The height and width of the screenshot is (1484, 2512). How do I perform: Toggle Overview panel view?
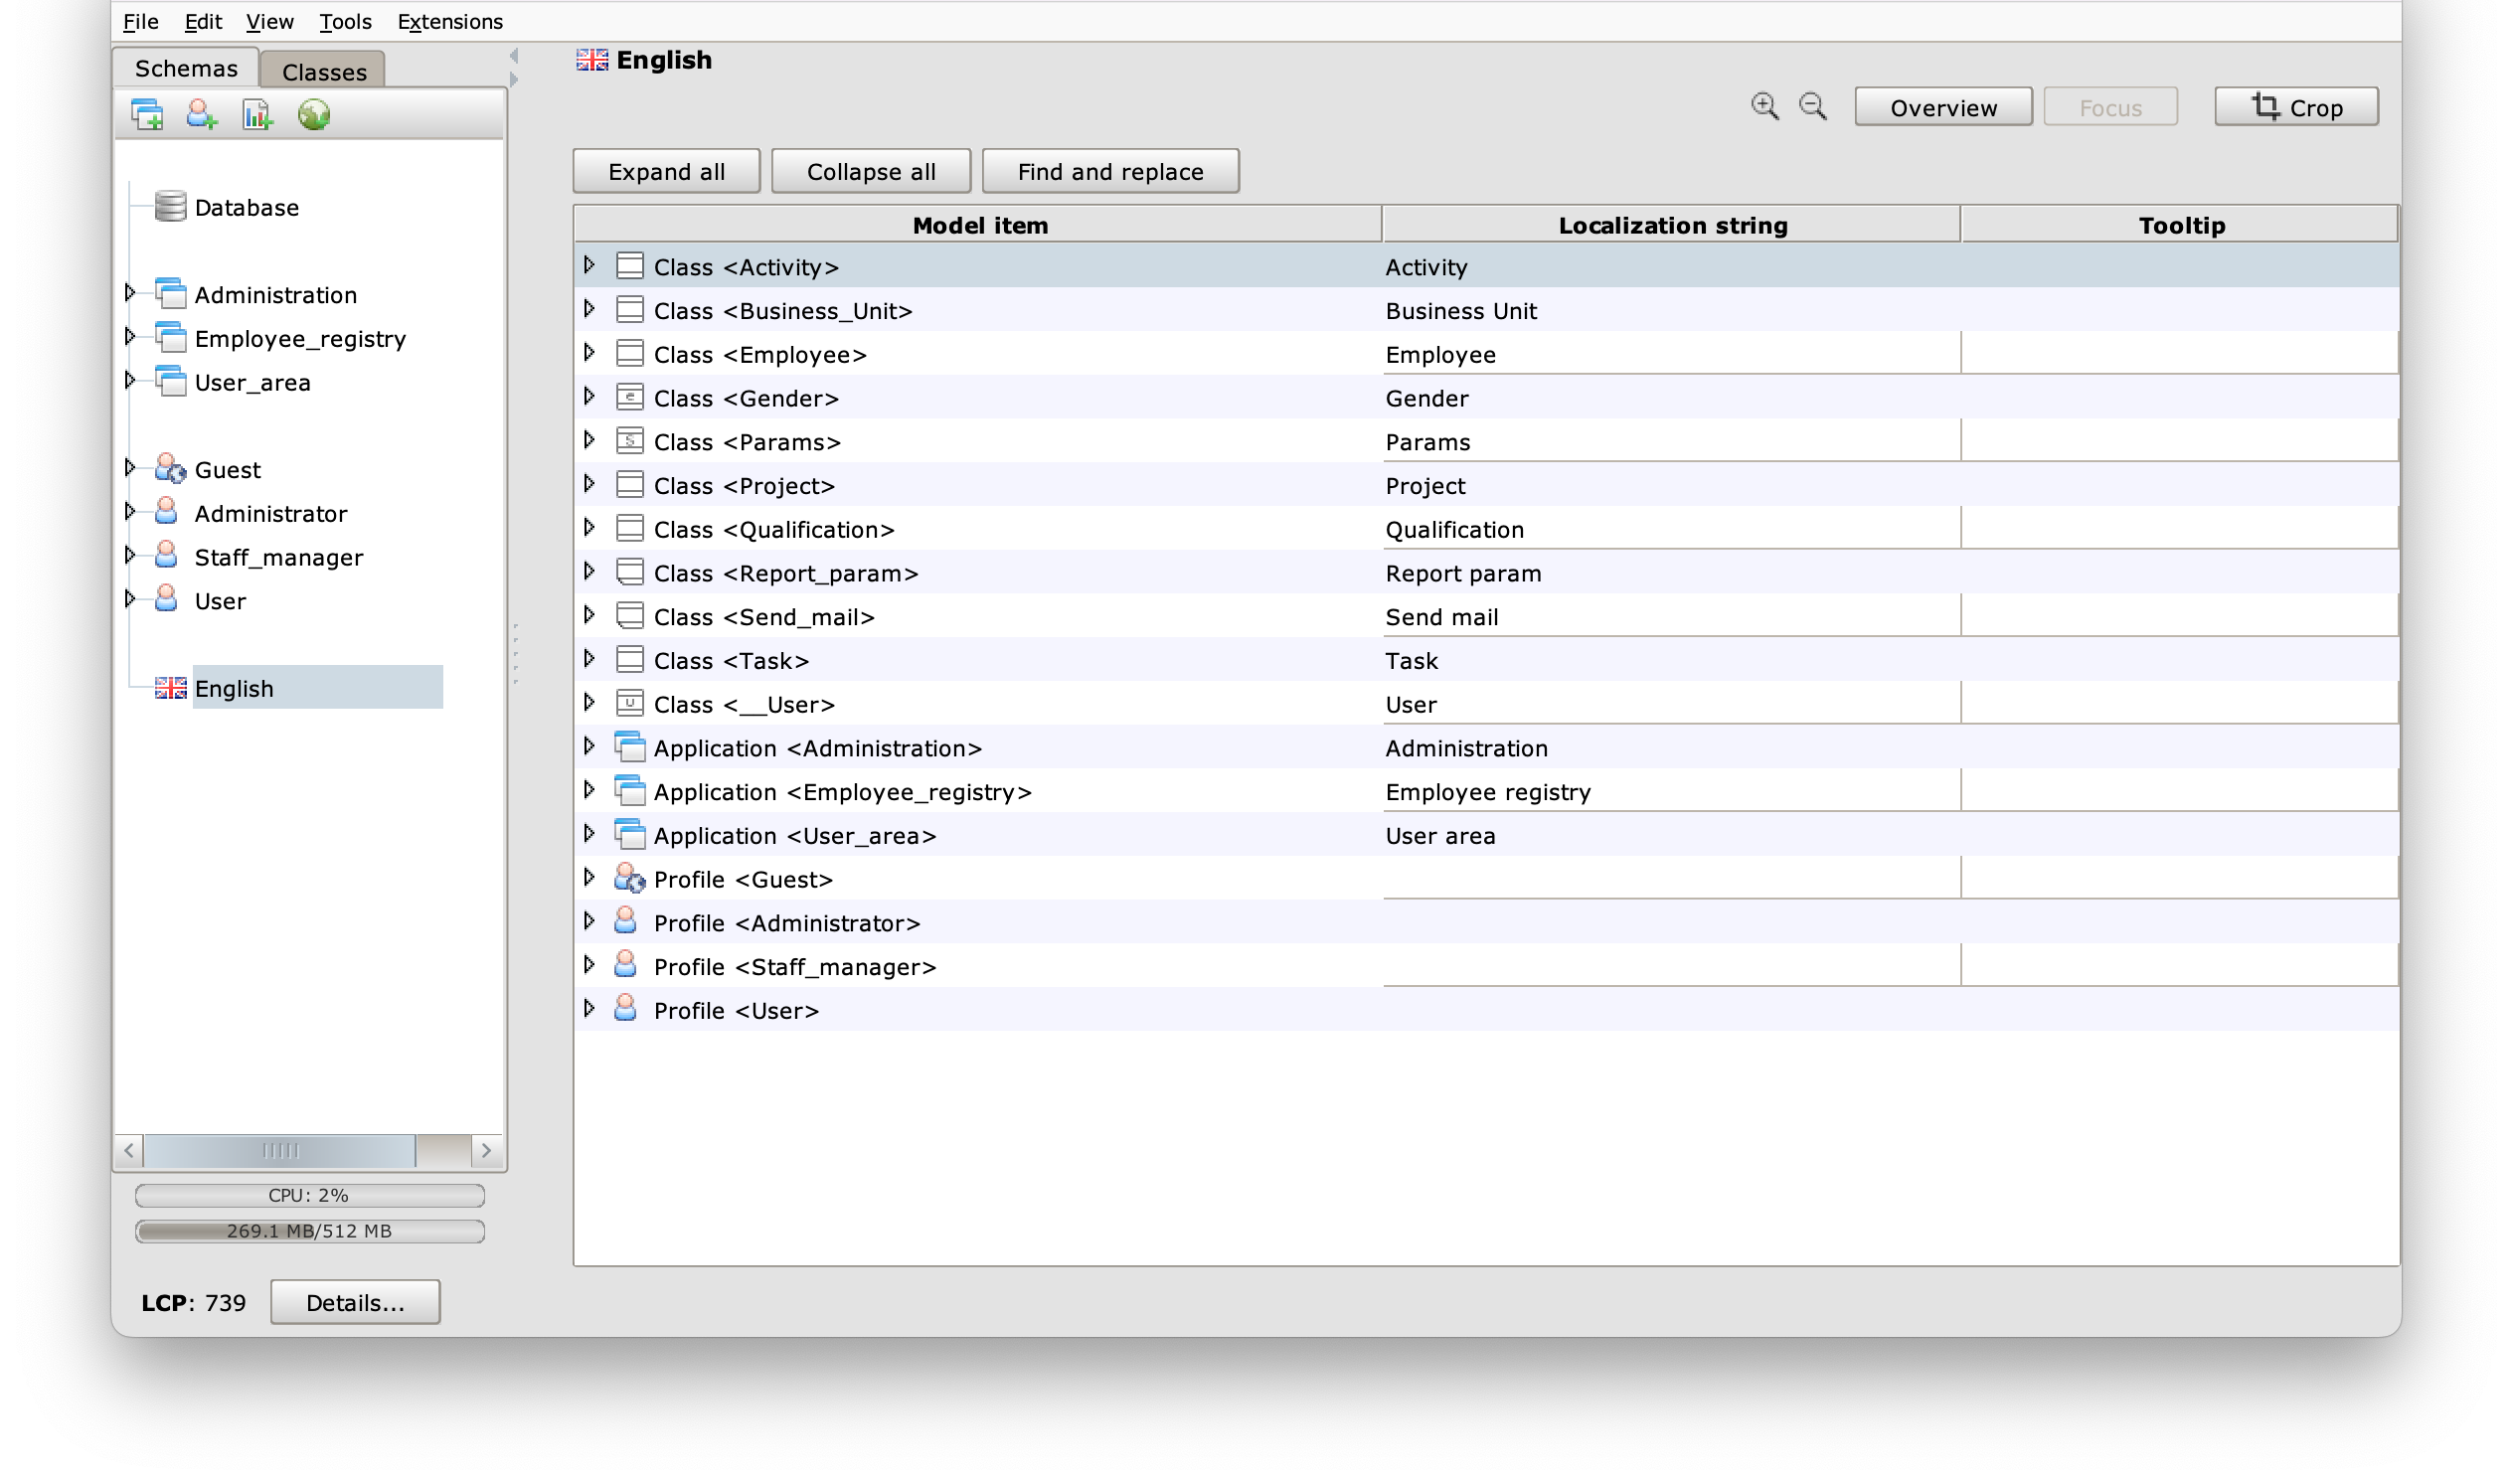click(1941, 106)
